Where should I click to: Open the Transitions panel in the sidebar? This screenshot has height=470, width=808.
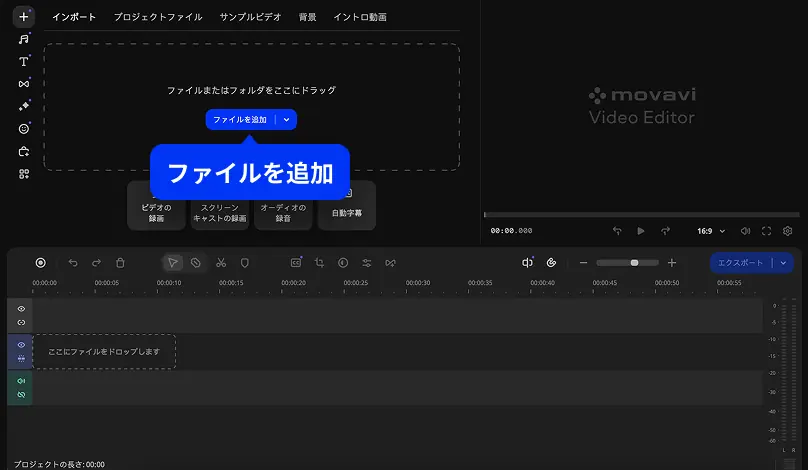(x=24, y=83)
